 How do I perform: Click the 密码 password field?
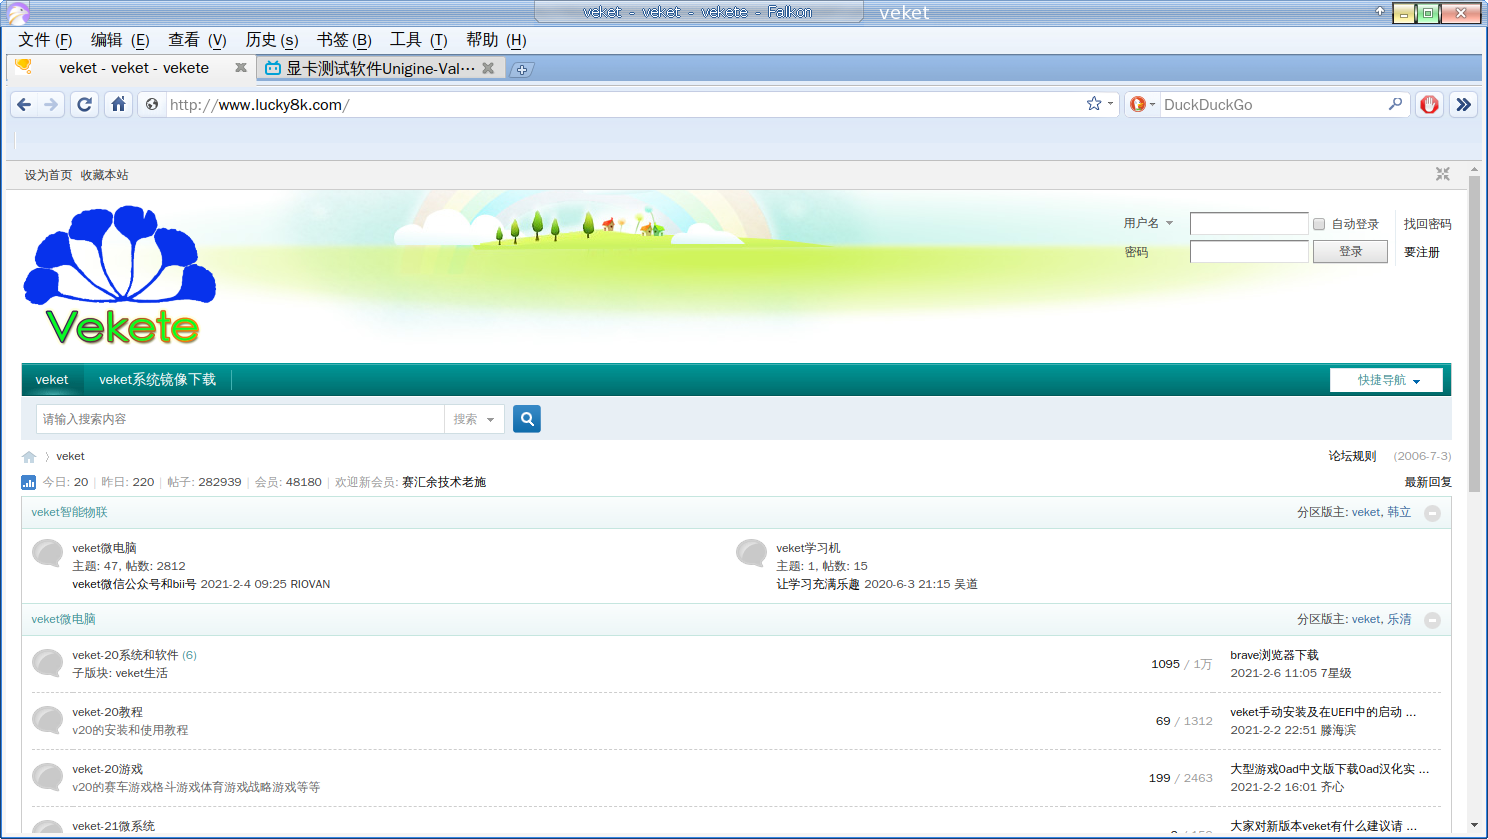tap(1249, 251)
